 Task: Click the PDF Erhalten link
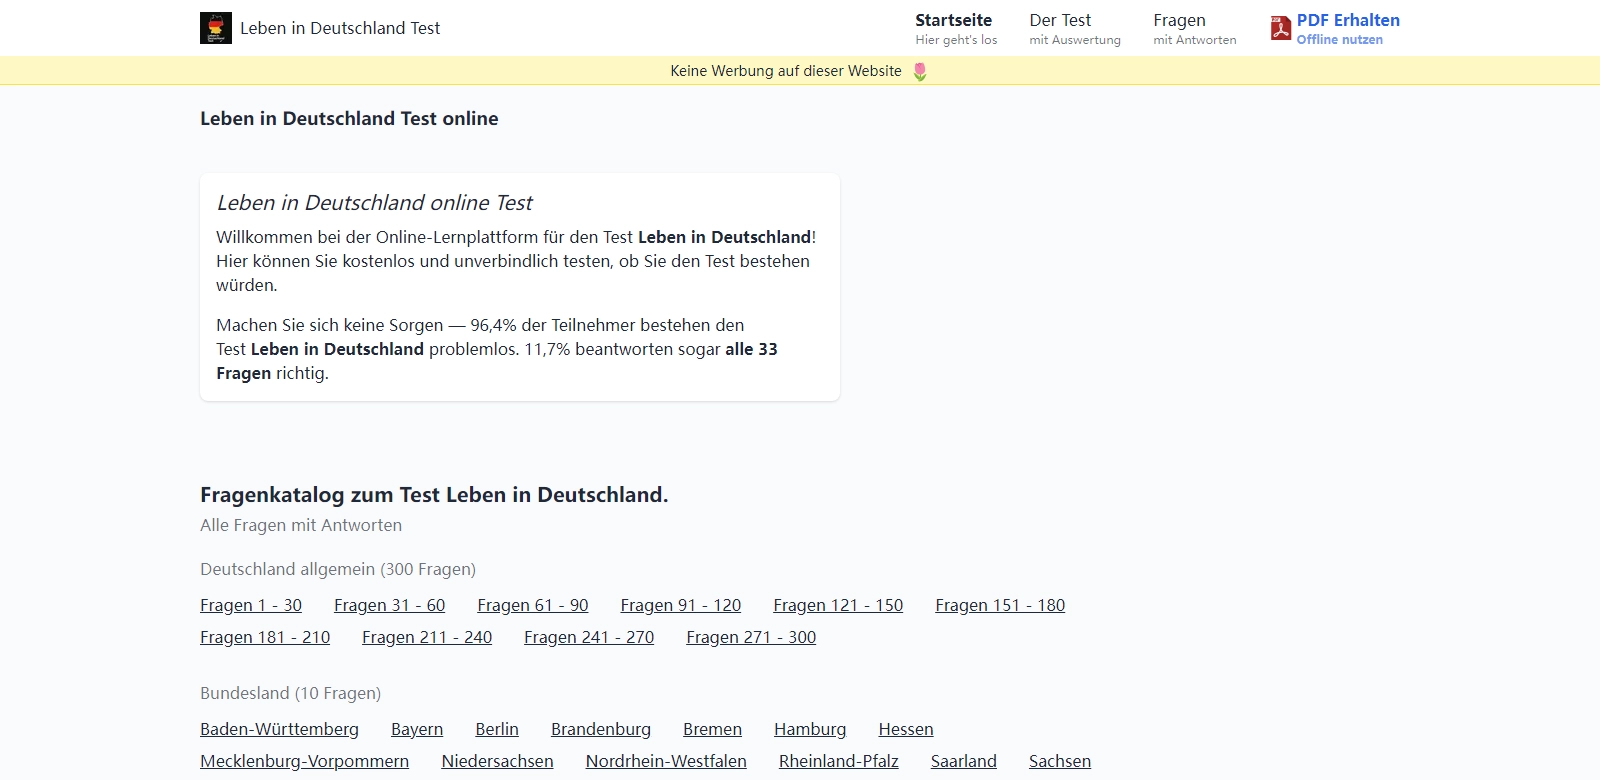click(x=1348, y=20)
